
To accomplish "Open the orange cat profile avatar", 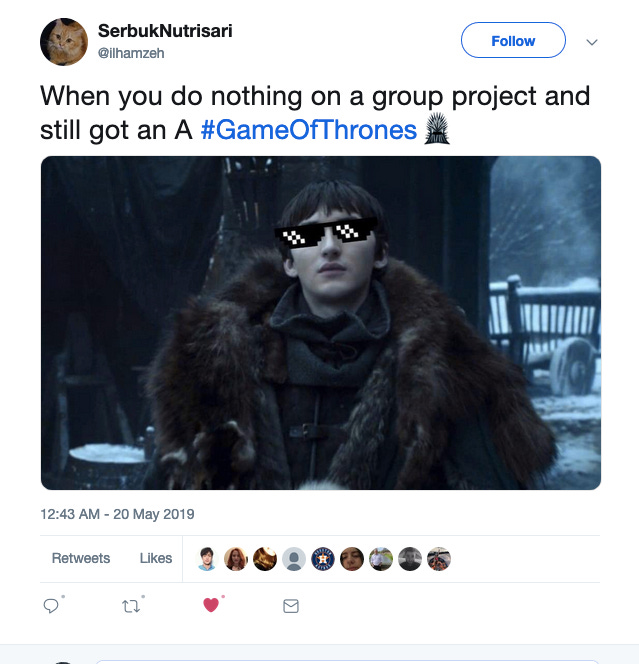I will (x=64, y=42).
